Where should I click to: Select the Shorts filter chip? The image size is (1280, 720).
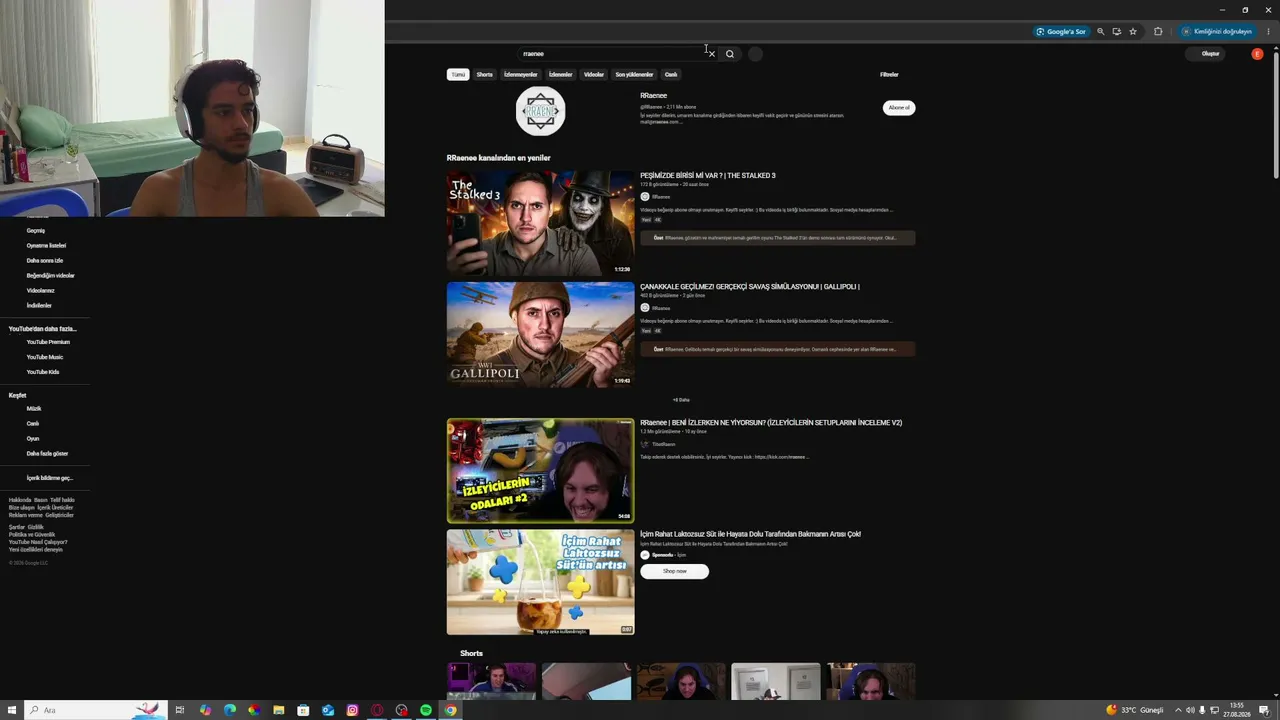click(x=485, y=75)
